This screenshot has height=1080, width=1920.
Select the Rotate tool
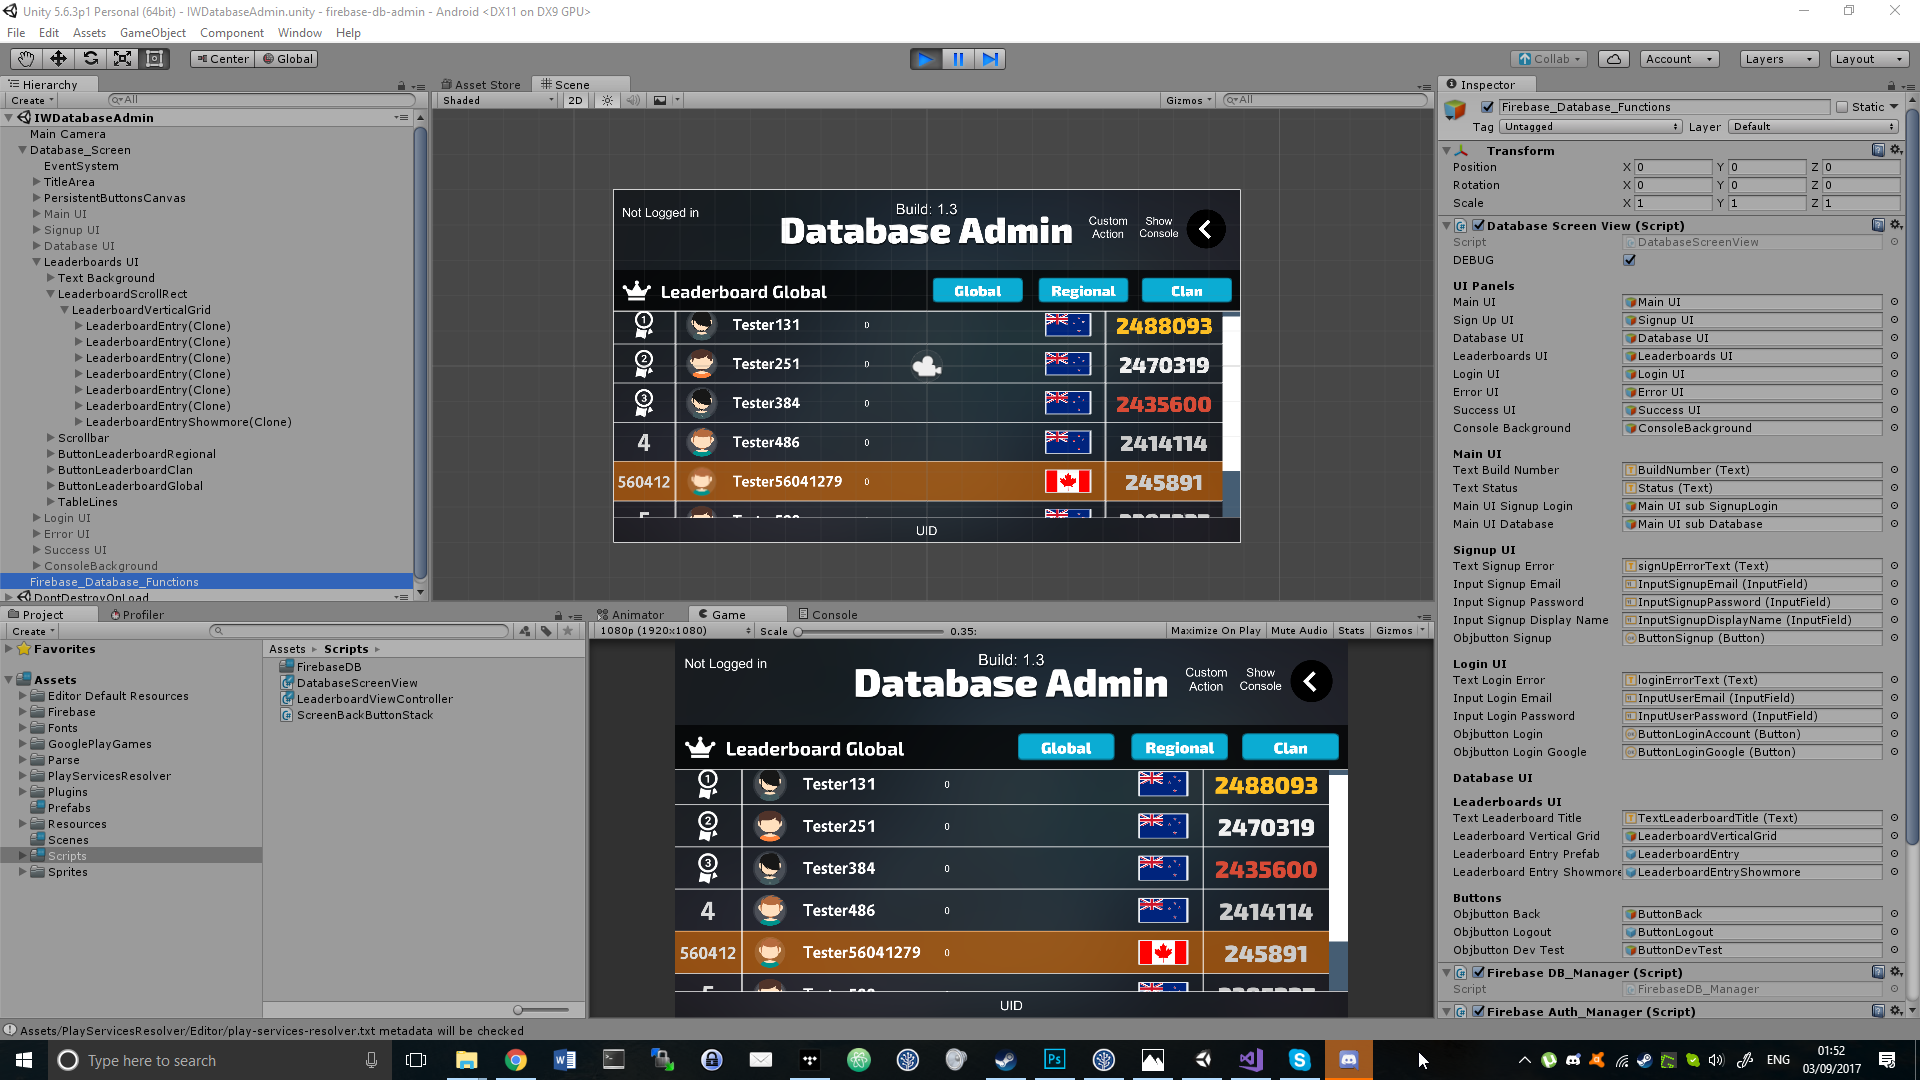pyautogui.click(x=91, y=59)
